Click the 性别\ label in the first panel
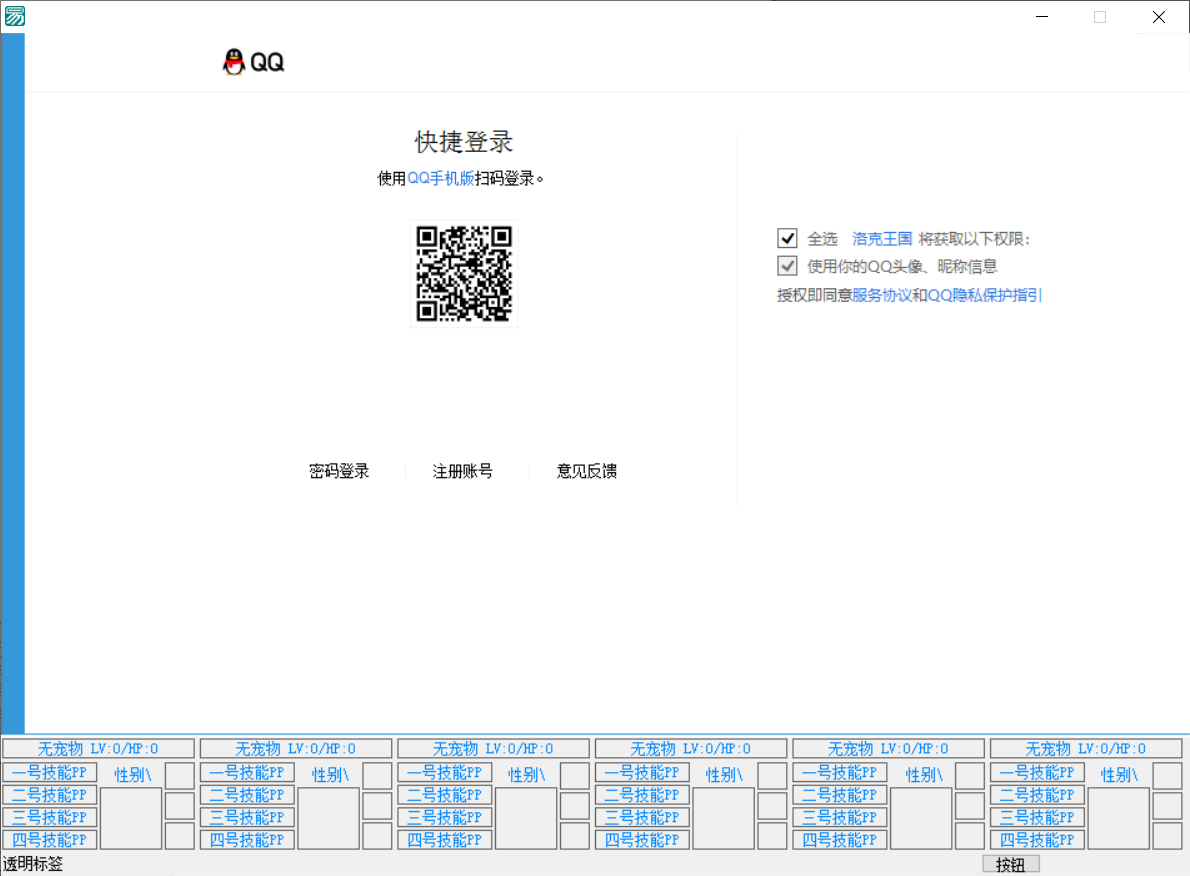 click(131, 773)
